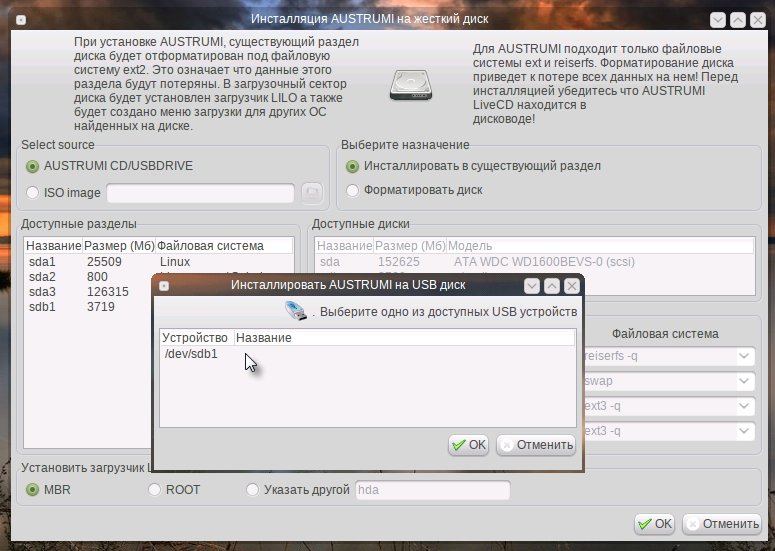The height and width of the screenshot is (551, 775).
Task: Click the hard disk icon in the header
Action: (411, 85)
